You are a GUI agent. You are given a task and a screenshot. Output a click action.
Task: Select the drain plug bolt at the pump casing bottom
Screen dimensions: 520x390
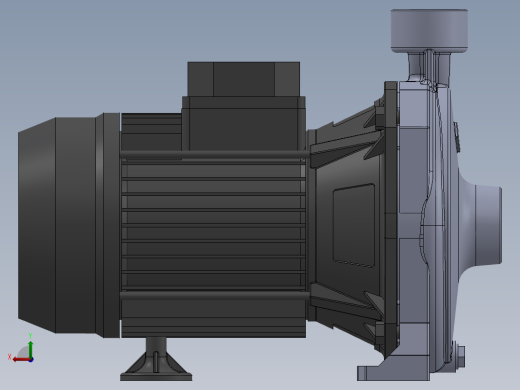tap(461, 357)
